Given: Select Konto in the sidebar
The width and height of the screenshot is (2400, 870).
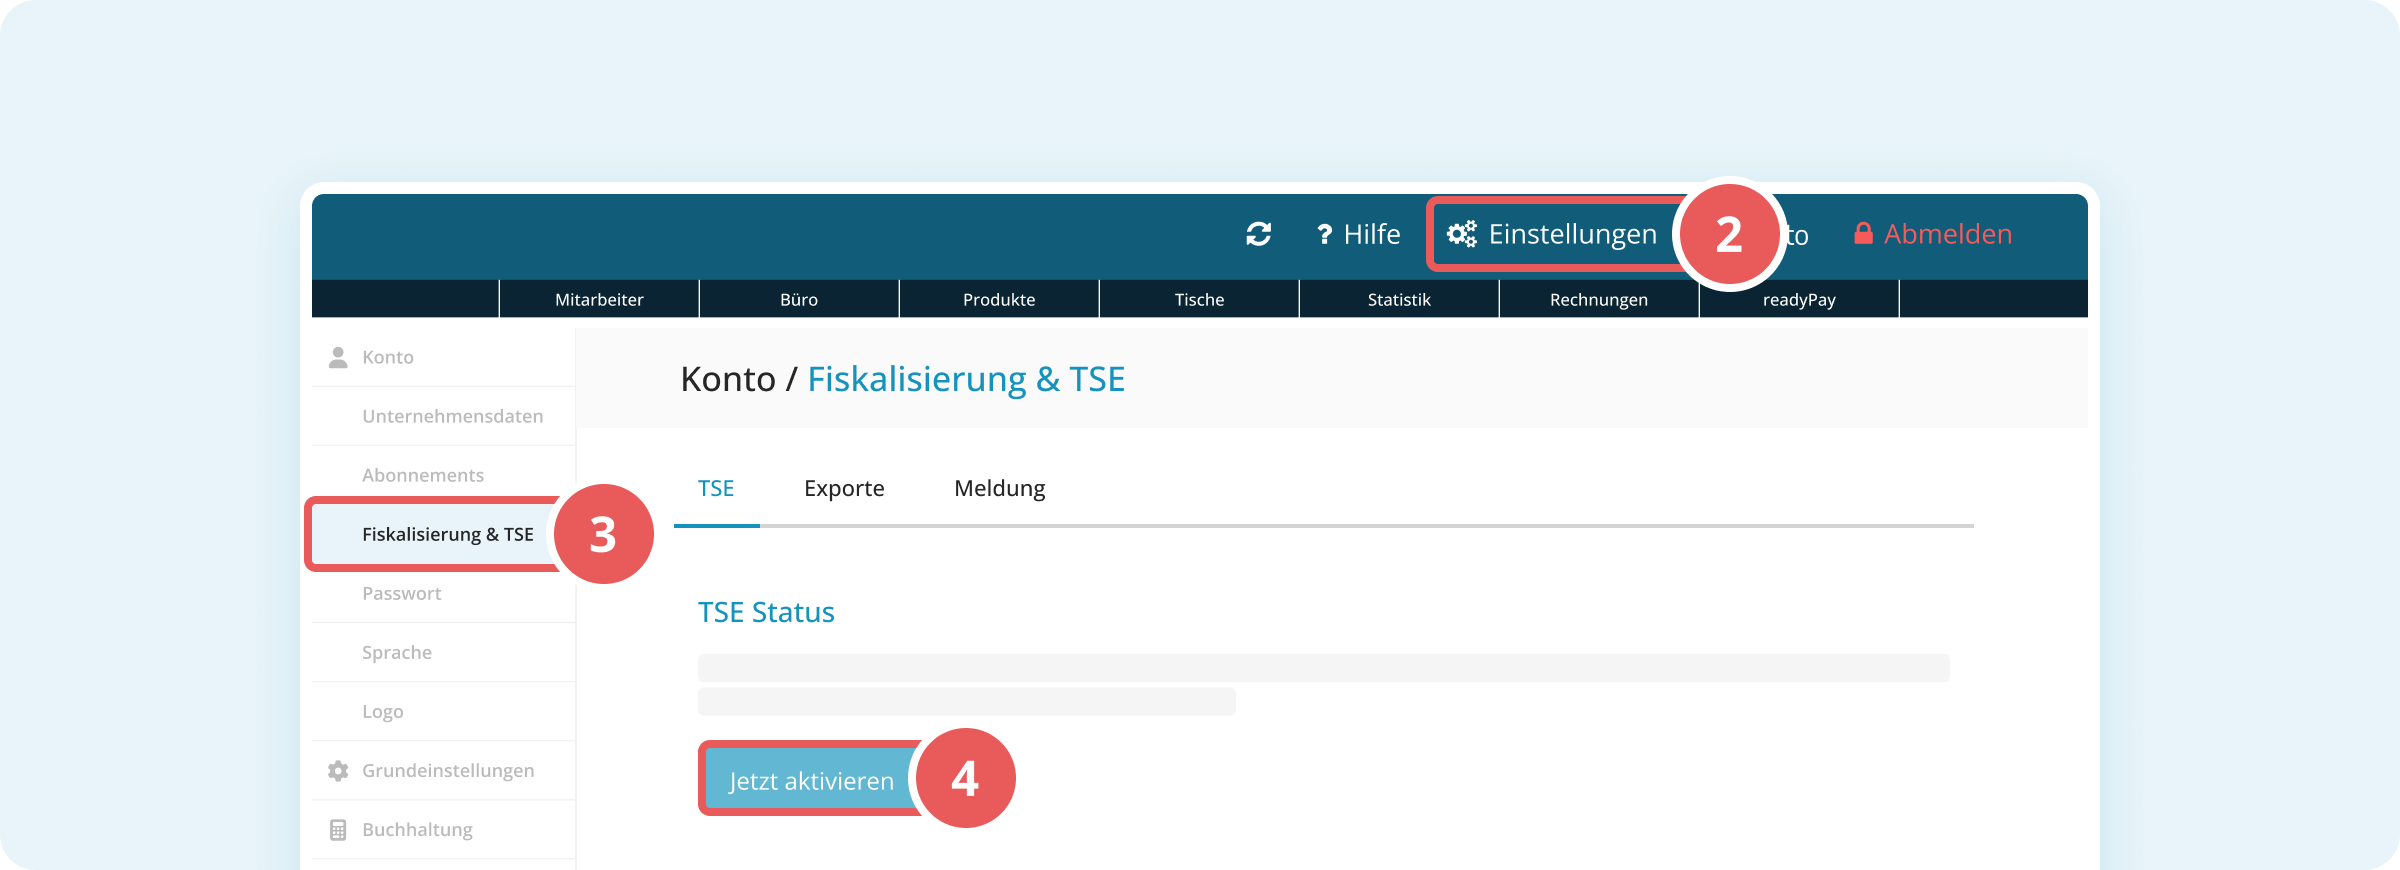Looking at the screenshot, I should tap(443, 357).
